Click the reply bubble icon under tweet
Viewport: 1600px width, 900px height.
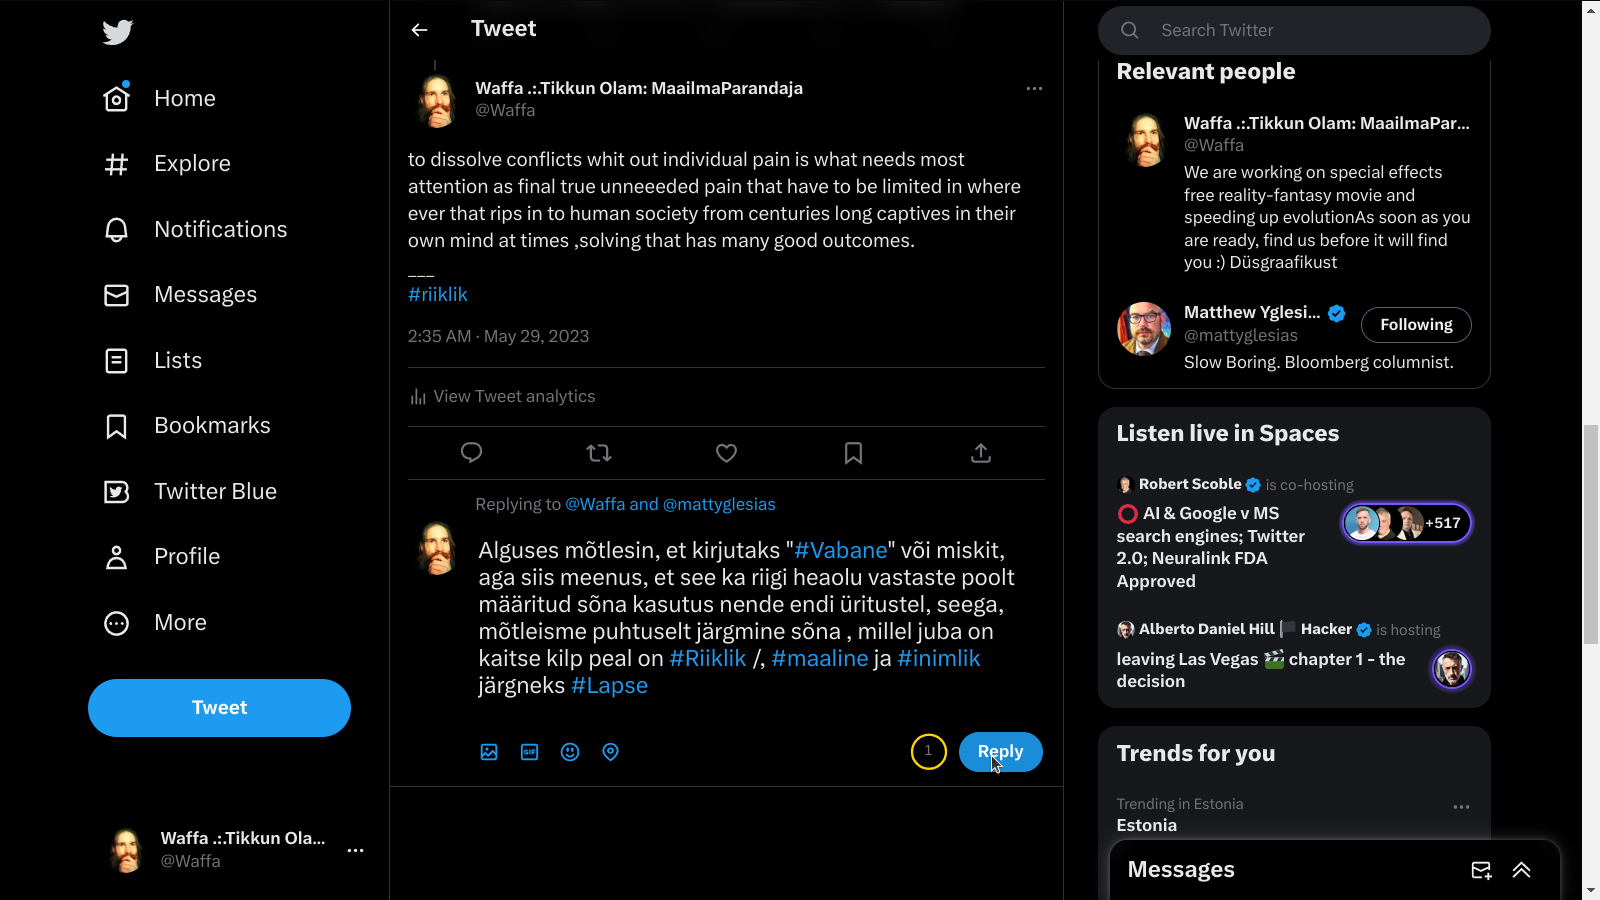pos(471,453)
